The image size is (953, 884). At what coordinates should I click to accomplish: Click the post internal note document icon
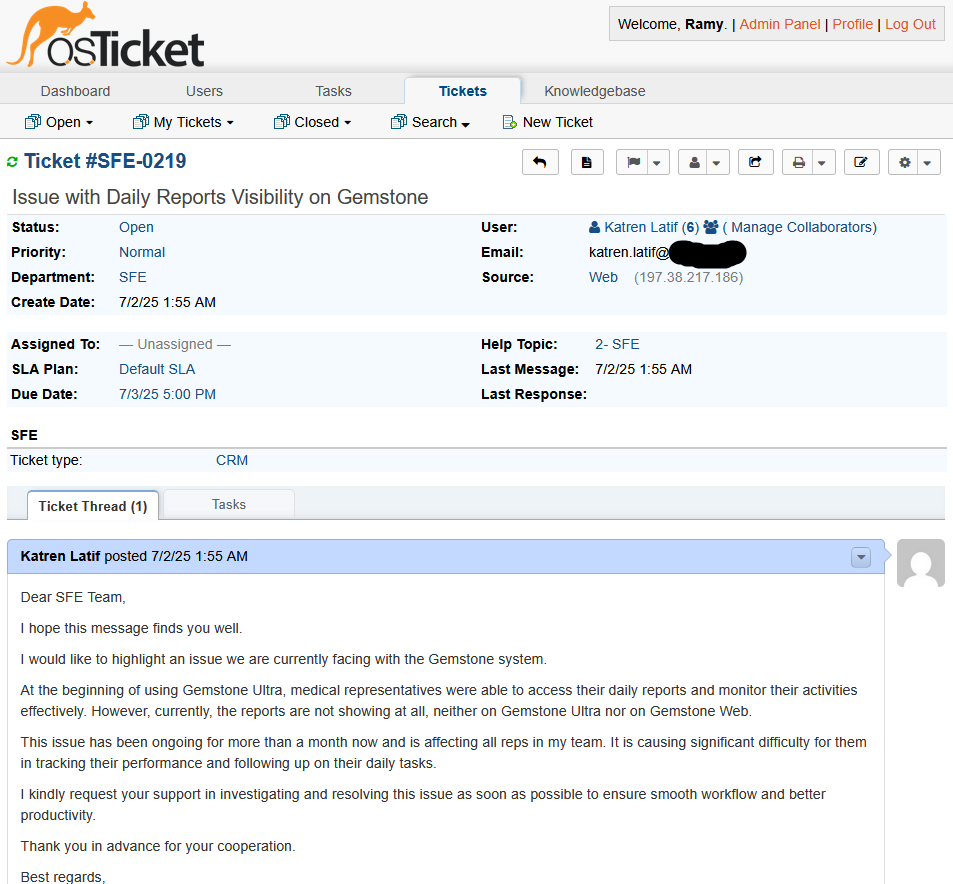pos(587,162)
